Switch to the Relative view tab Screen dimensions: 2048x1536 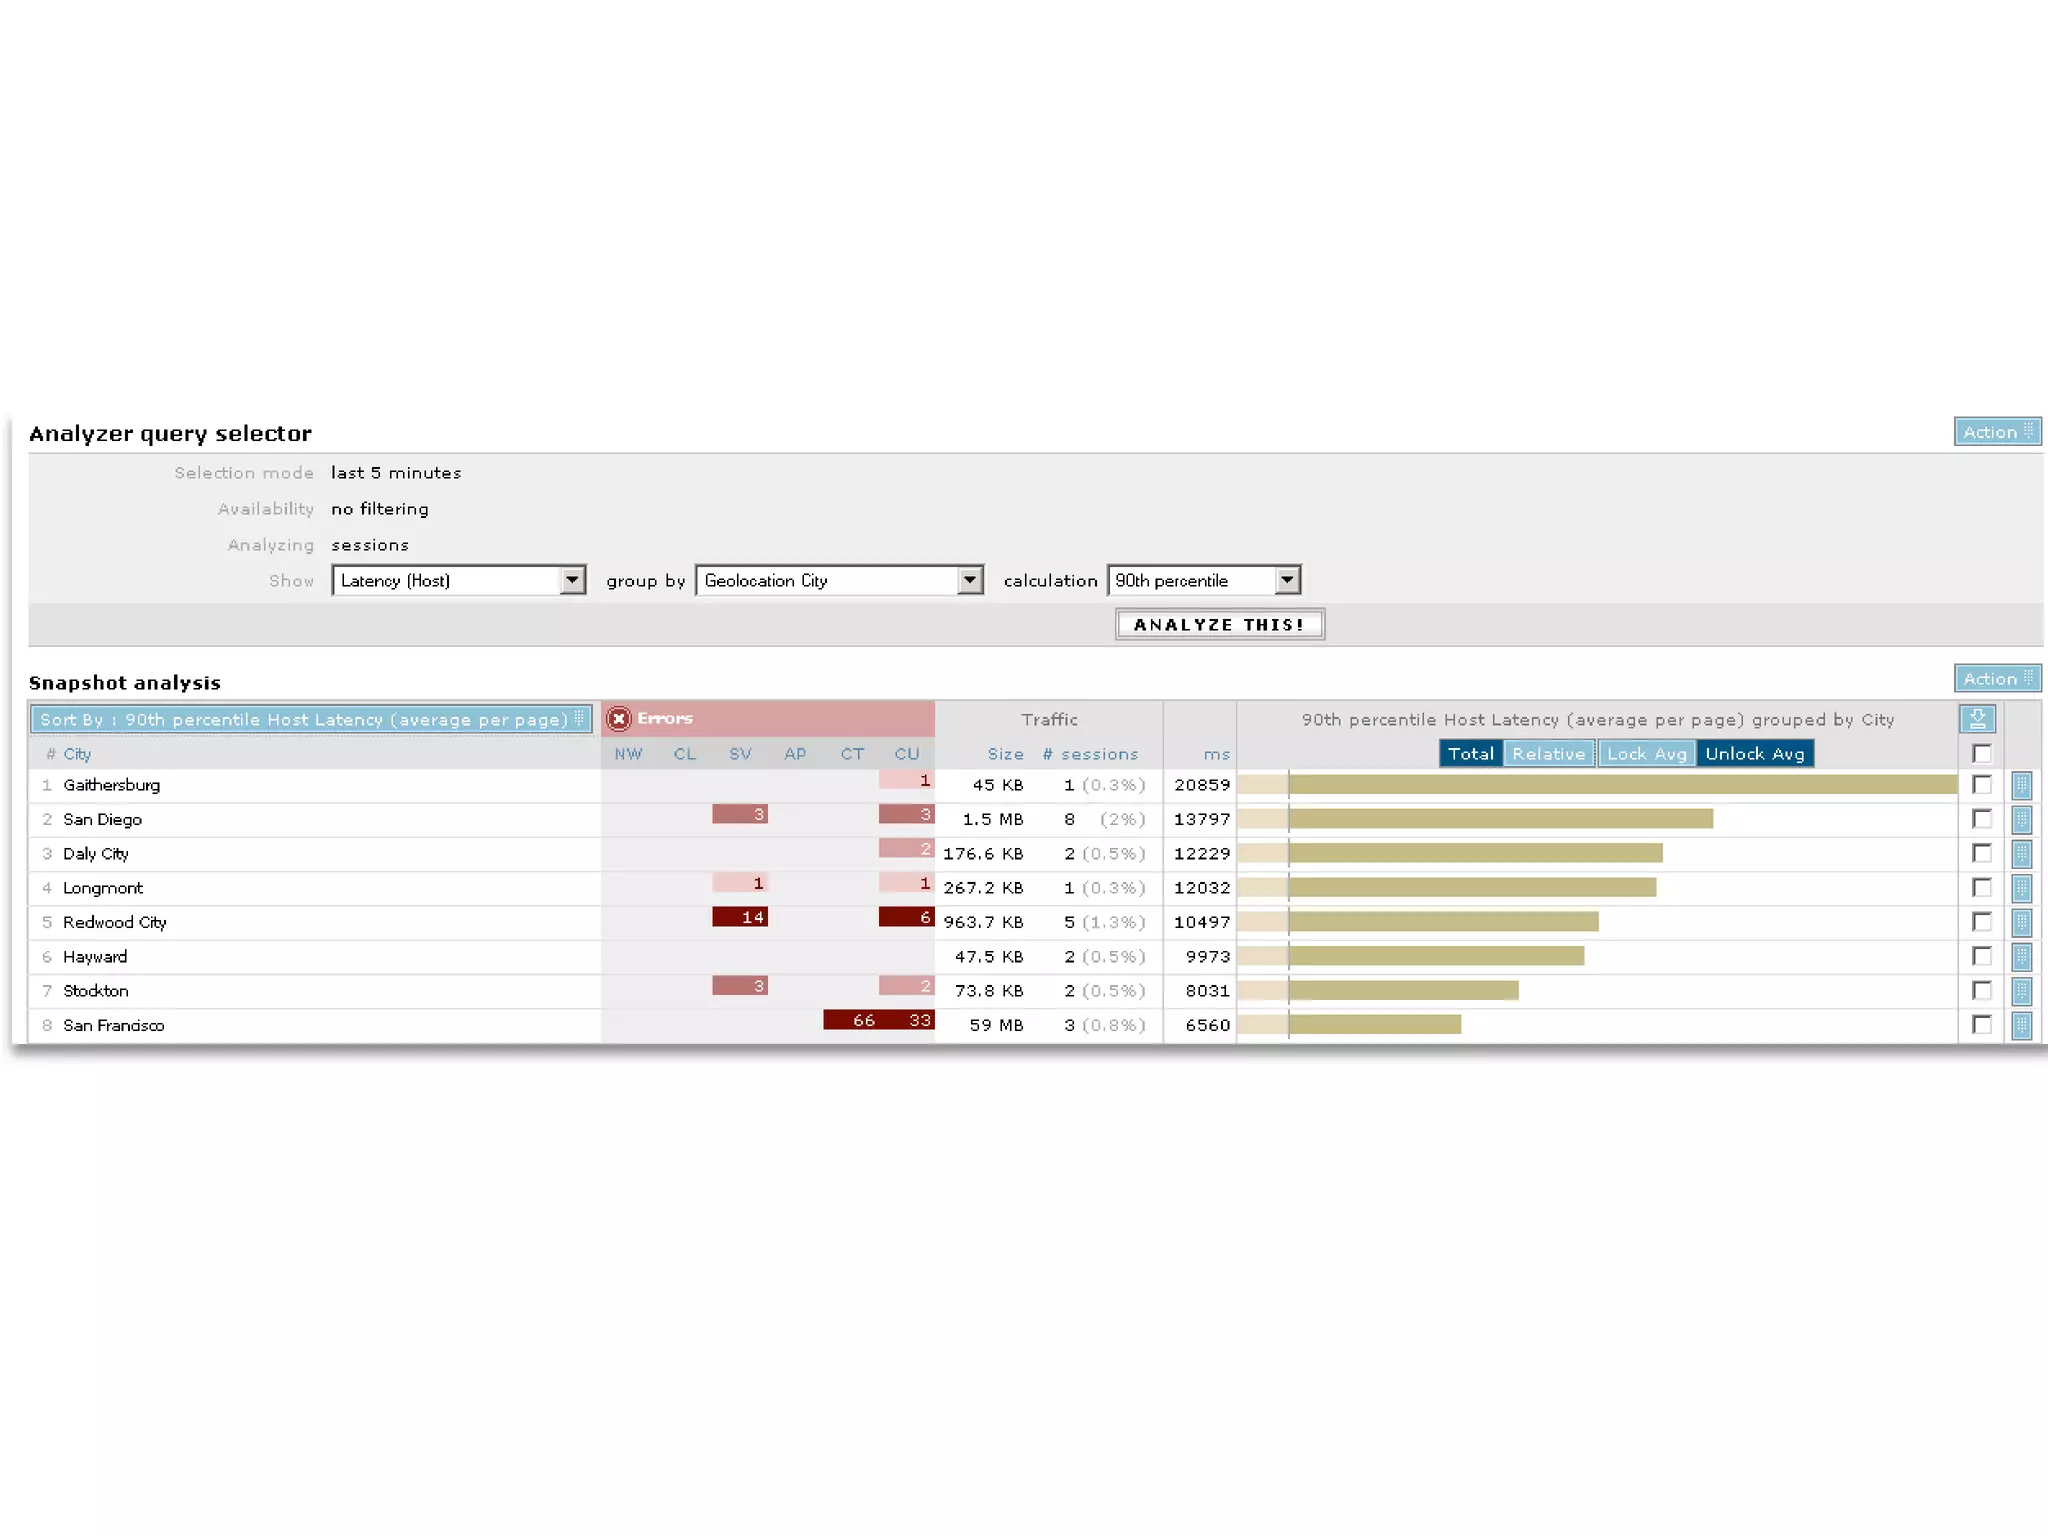[x=1548, y=753]
